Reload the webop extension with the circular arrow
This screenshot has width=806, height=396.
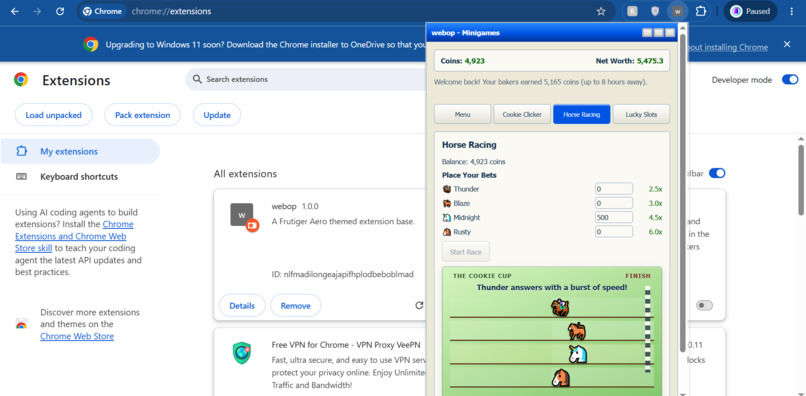419,305
